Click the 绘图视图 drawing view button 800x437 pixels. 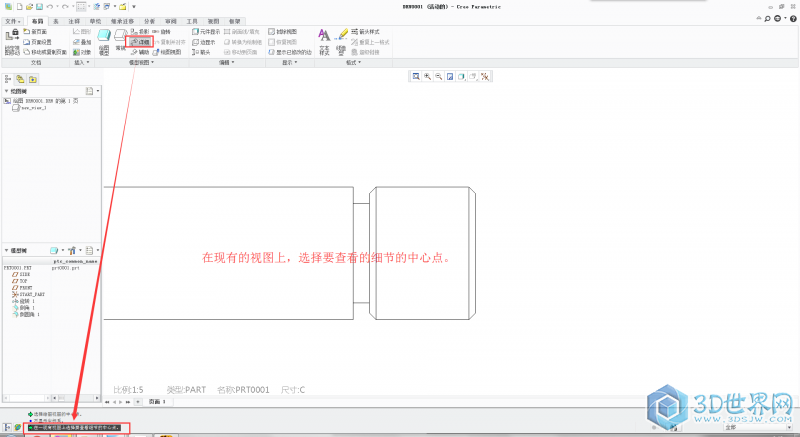pos(167,52)
